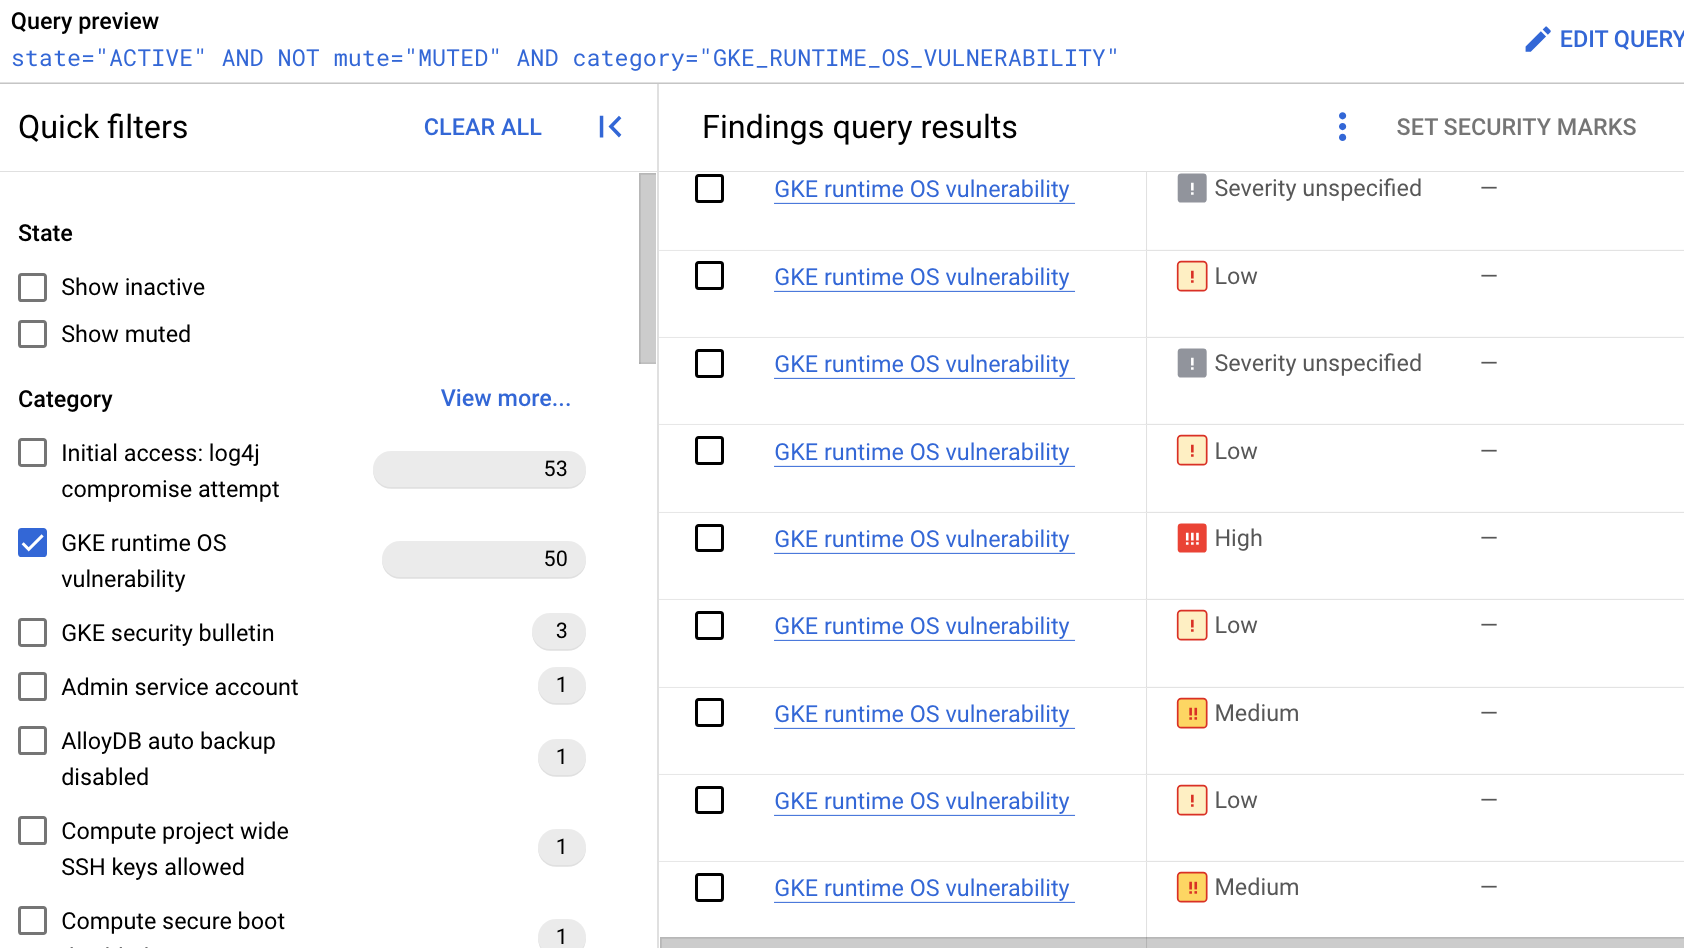
Task: Check the GKE security bulletin filter
Action: [33, 633]
